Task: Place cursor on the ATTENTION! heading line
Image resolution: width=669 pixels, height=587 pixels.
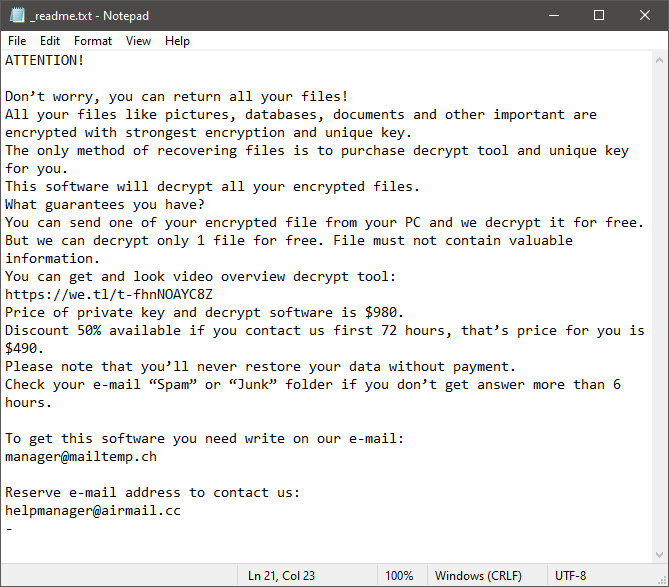Action: pos(45,61)
